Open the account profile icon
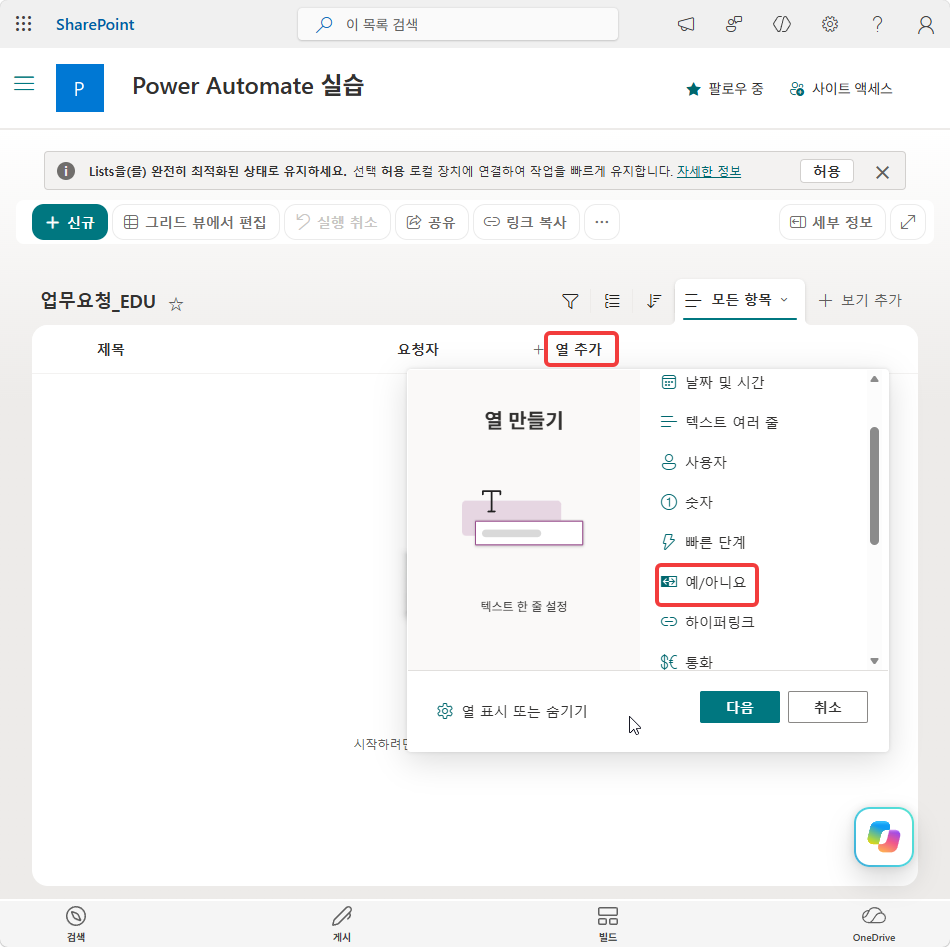Image resolution: width=950 pixels, height=947 pixels. tap(925, 24)
